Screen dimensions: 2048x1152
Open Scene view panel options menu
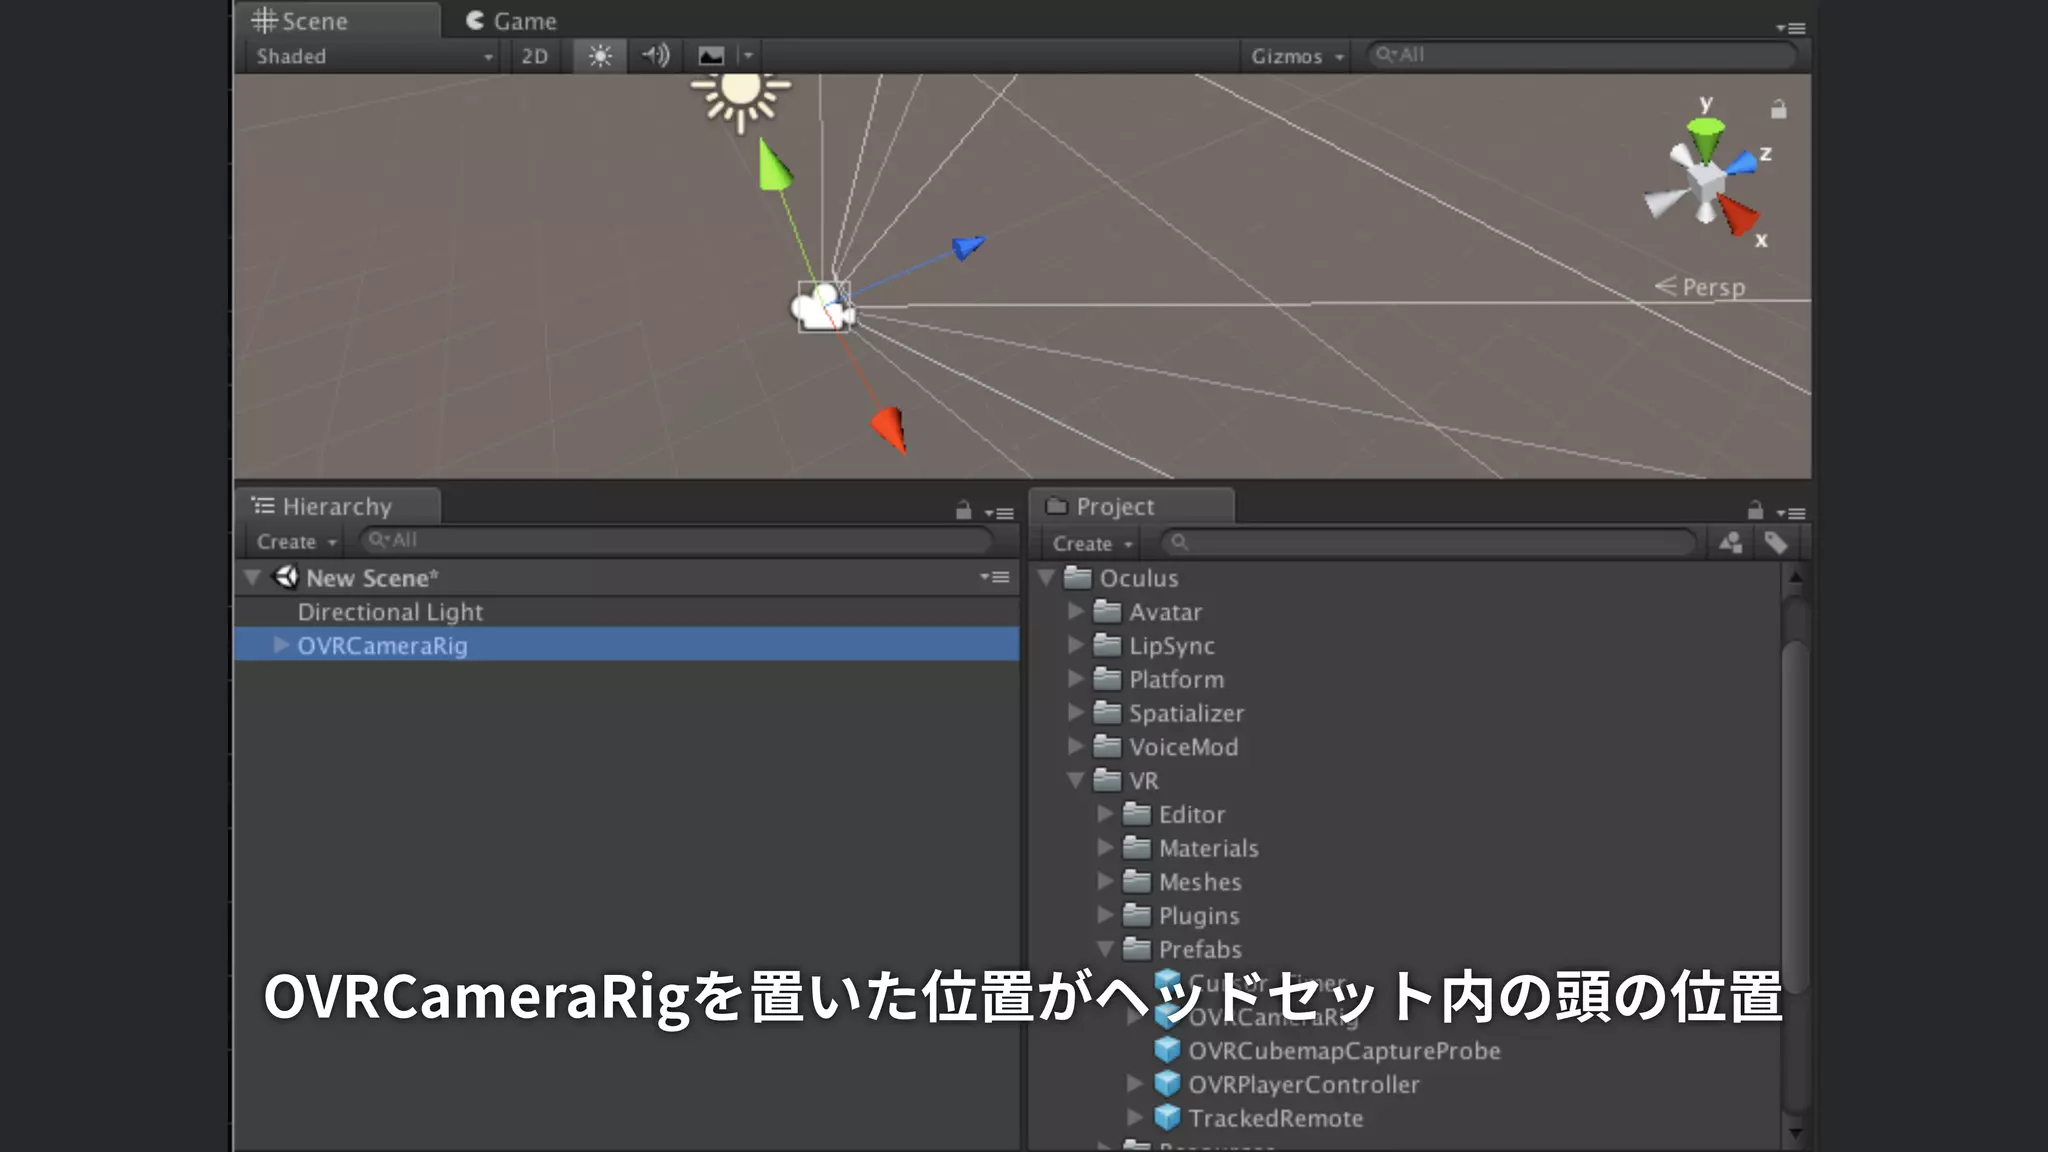point(1790,28)
